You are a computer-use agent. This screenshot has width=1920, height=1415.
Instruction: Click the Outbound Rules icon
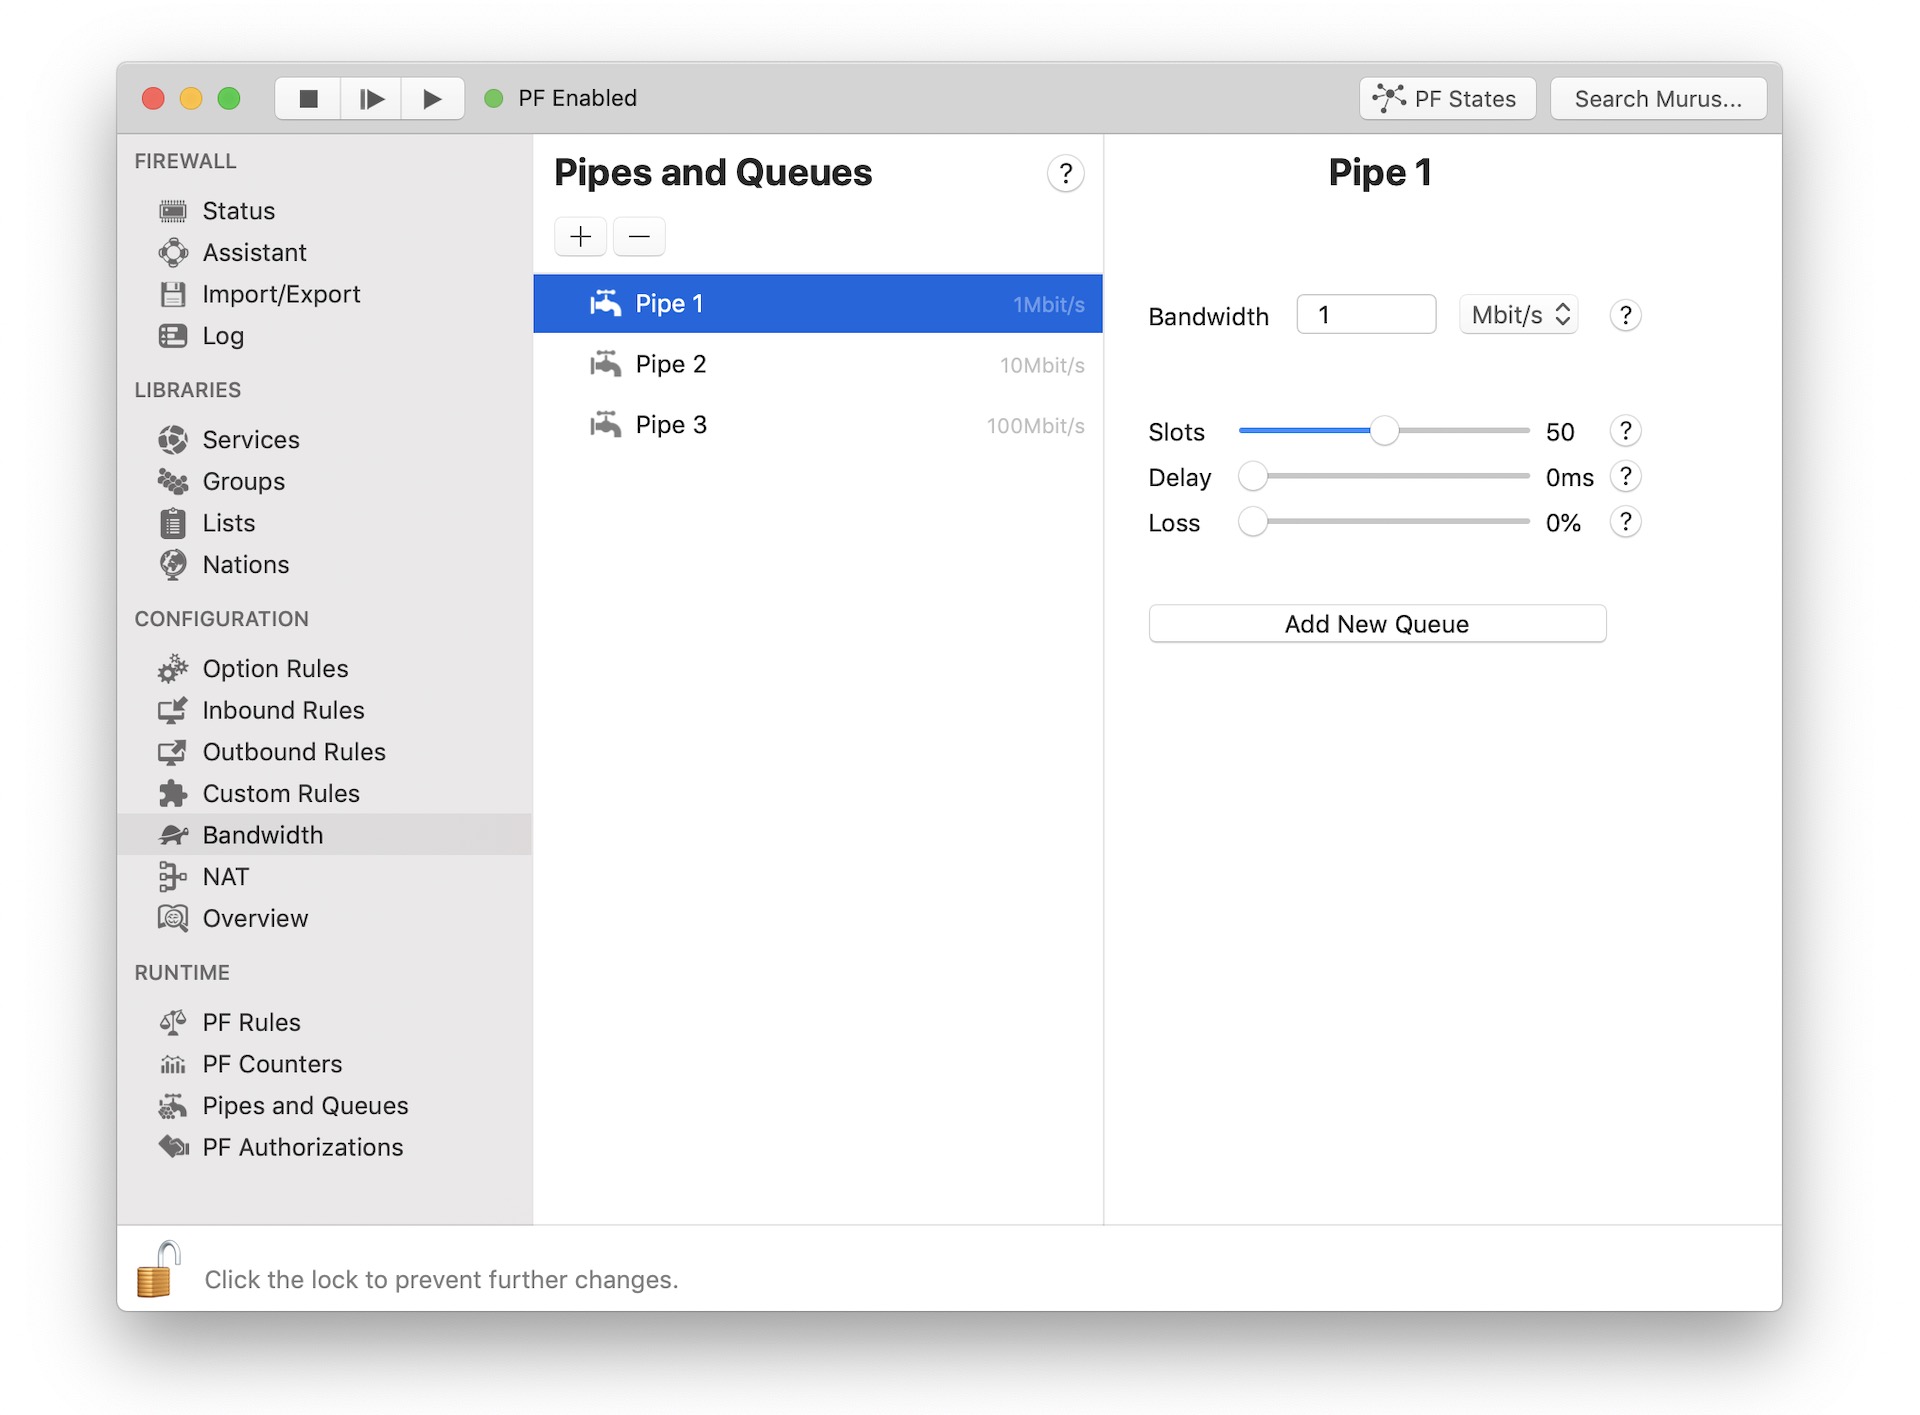pos(173,752)
